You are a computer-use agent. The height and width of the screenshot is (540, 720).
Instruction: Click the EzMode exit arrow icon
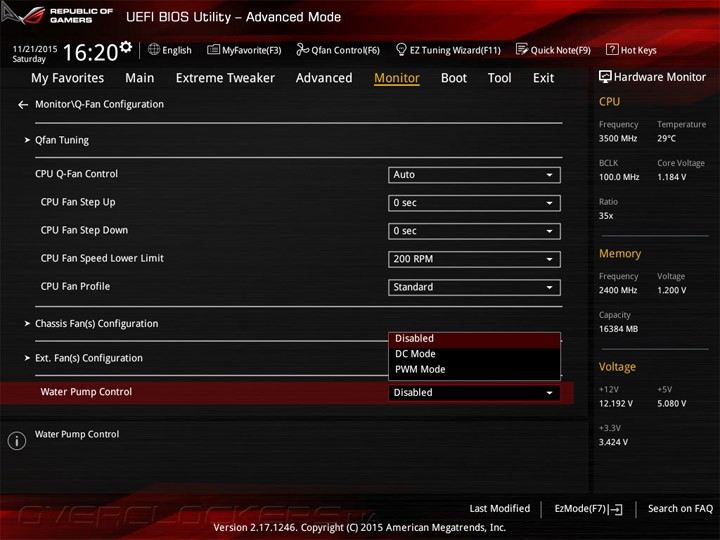click(x=616, y=509)
